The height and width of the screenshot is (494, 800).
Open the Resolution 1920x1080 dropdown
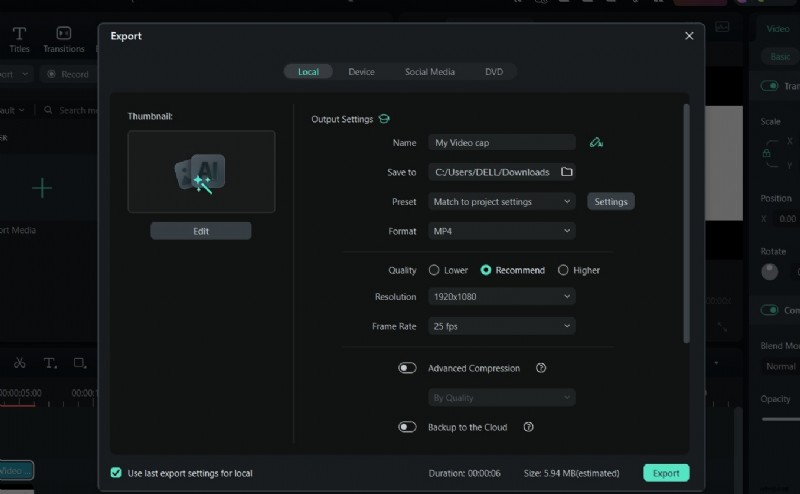[x=501, y=297]
